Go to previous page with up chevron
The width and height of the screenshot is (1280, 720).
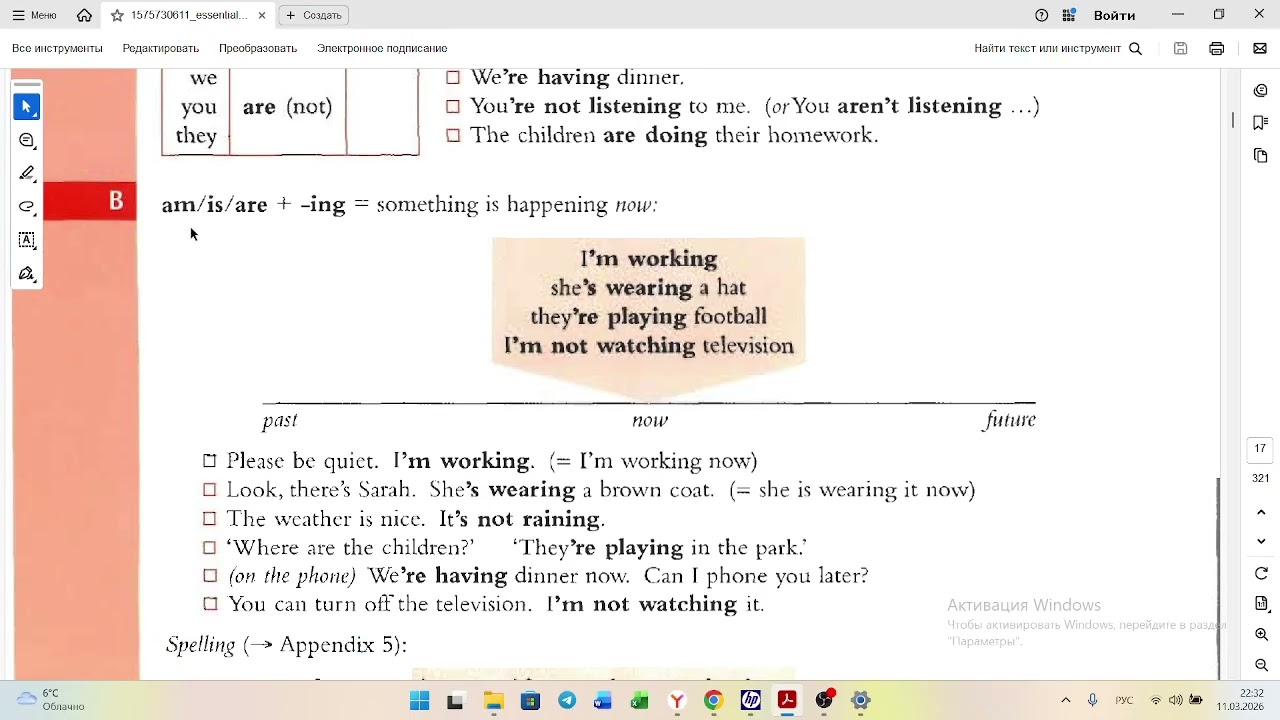click(x=1261, y=512)
